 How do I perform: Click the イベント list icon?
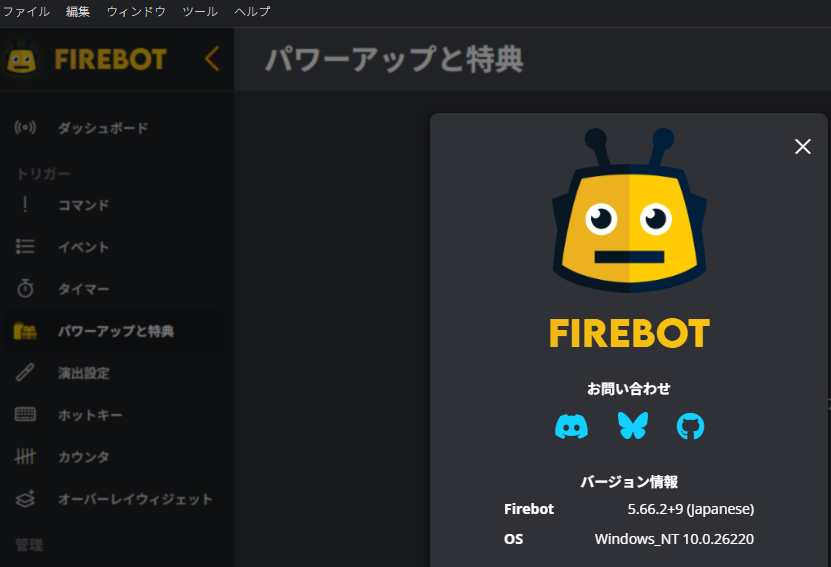click(25, 246)
